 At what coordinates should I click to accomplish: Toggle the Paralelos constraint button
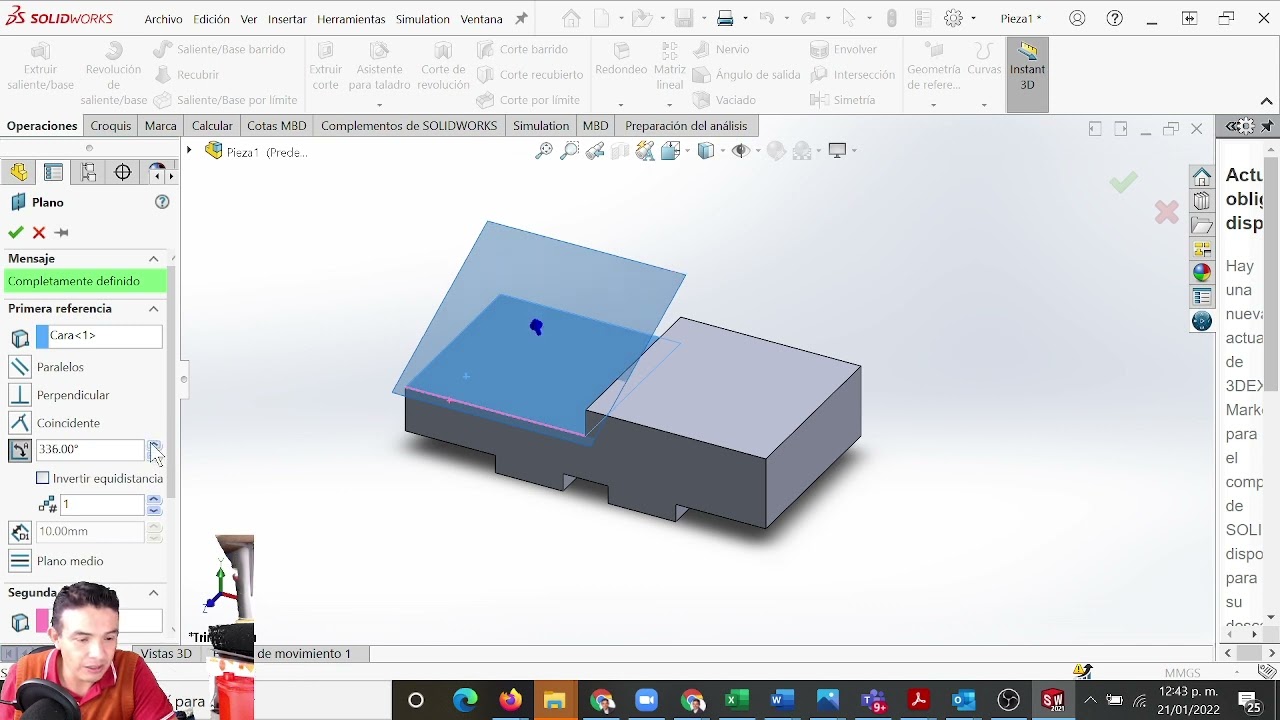pyautogui.click(x=20, y=367)
